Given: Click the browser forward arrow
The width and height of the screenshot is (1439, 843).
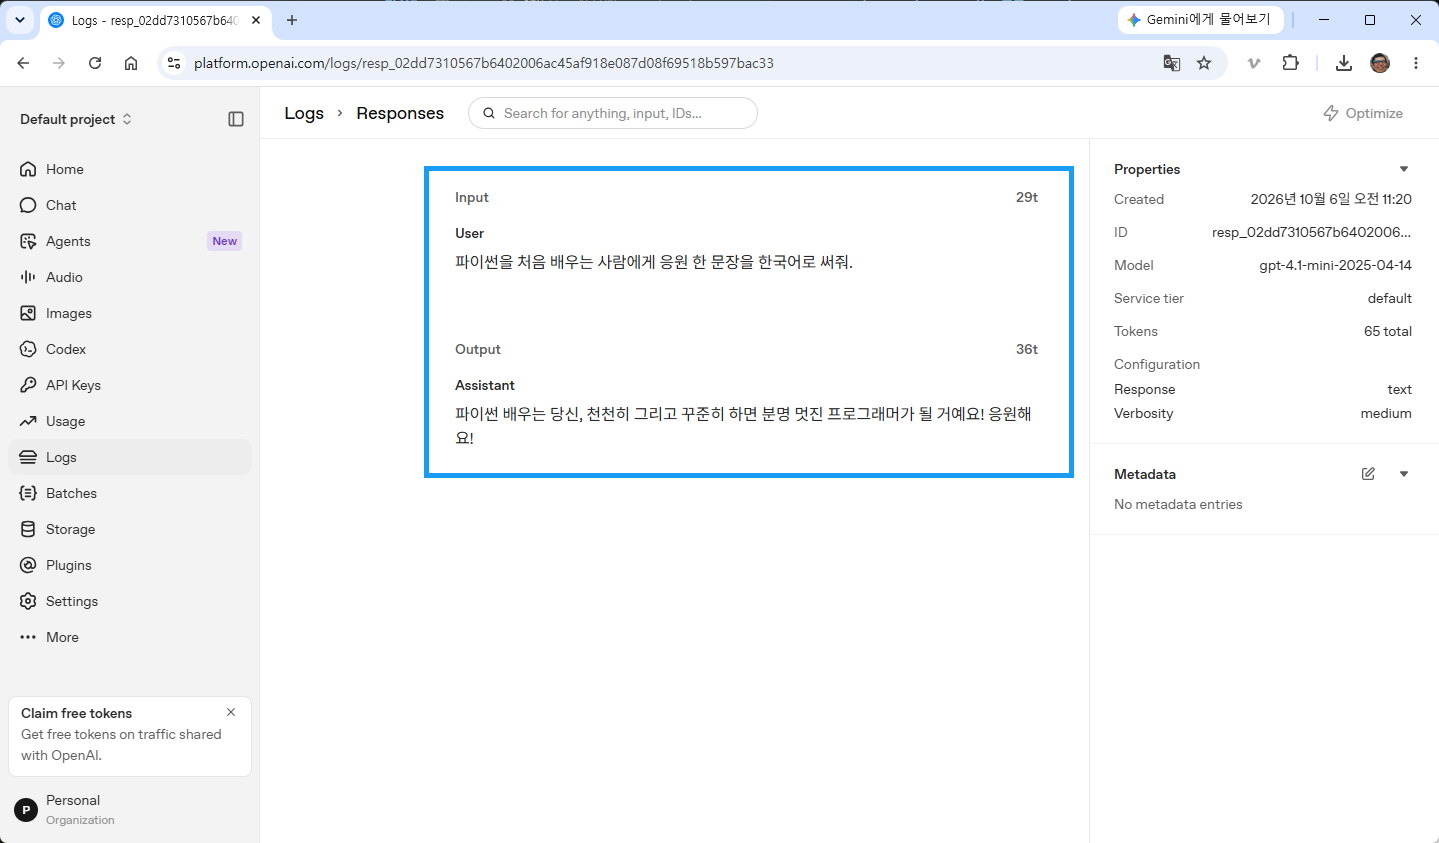Looking at the screenshot, I should (59, 63).
